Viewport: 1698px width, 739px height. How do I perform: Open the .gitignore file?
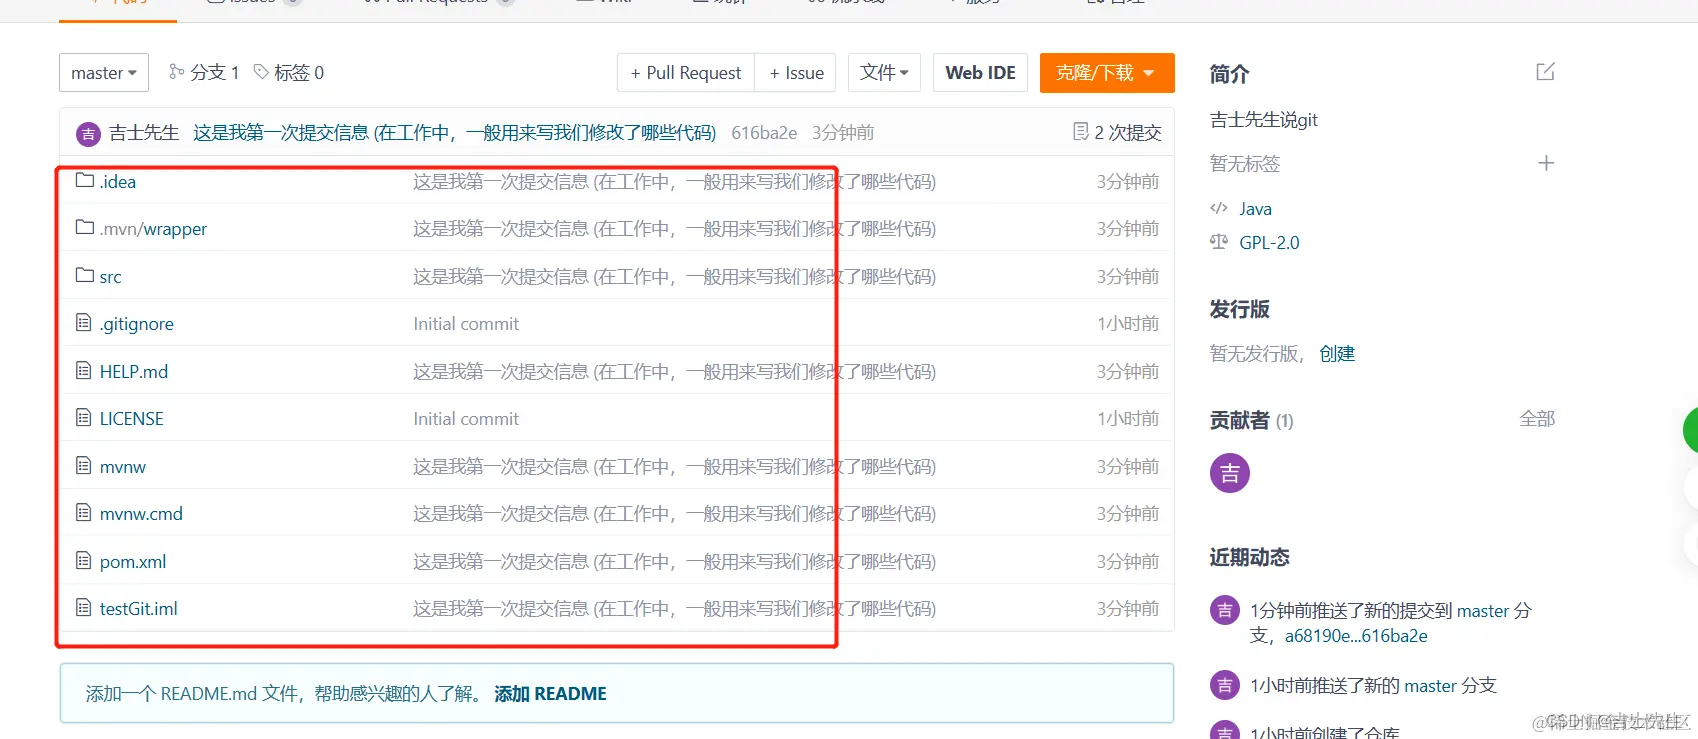(x=137, y=324)
